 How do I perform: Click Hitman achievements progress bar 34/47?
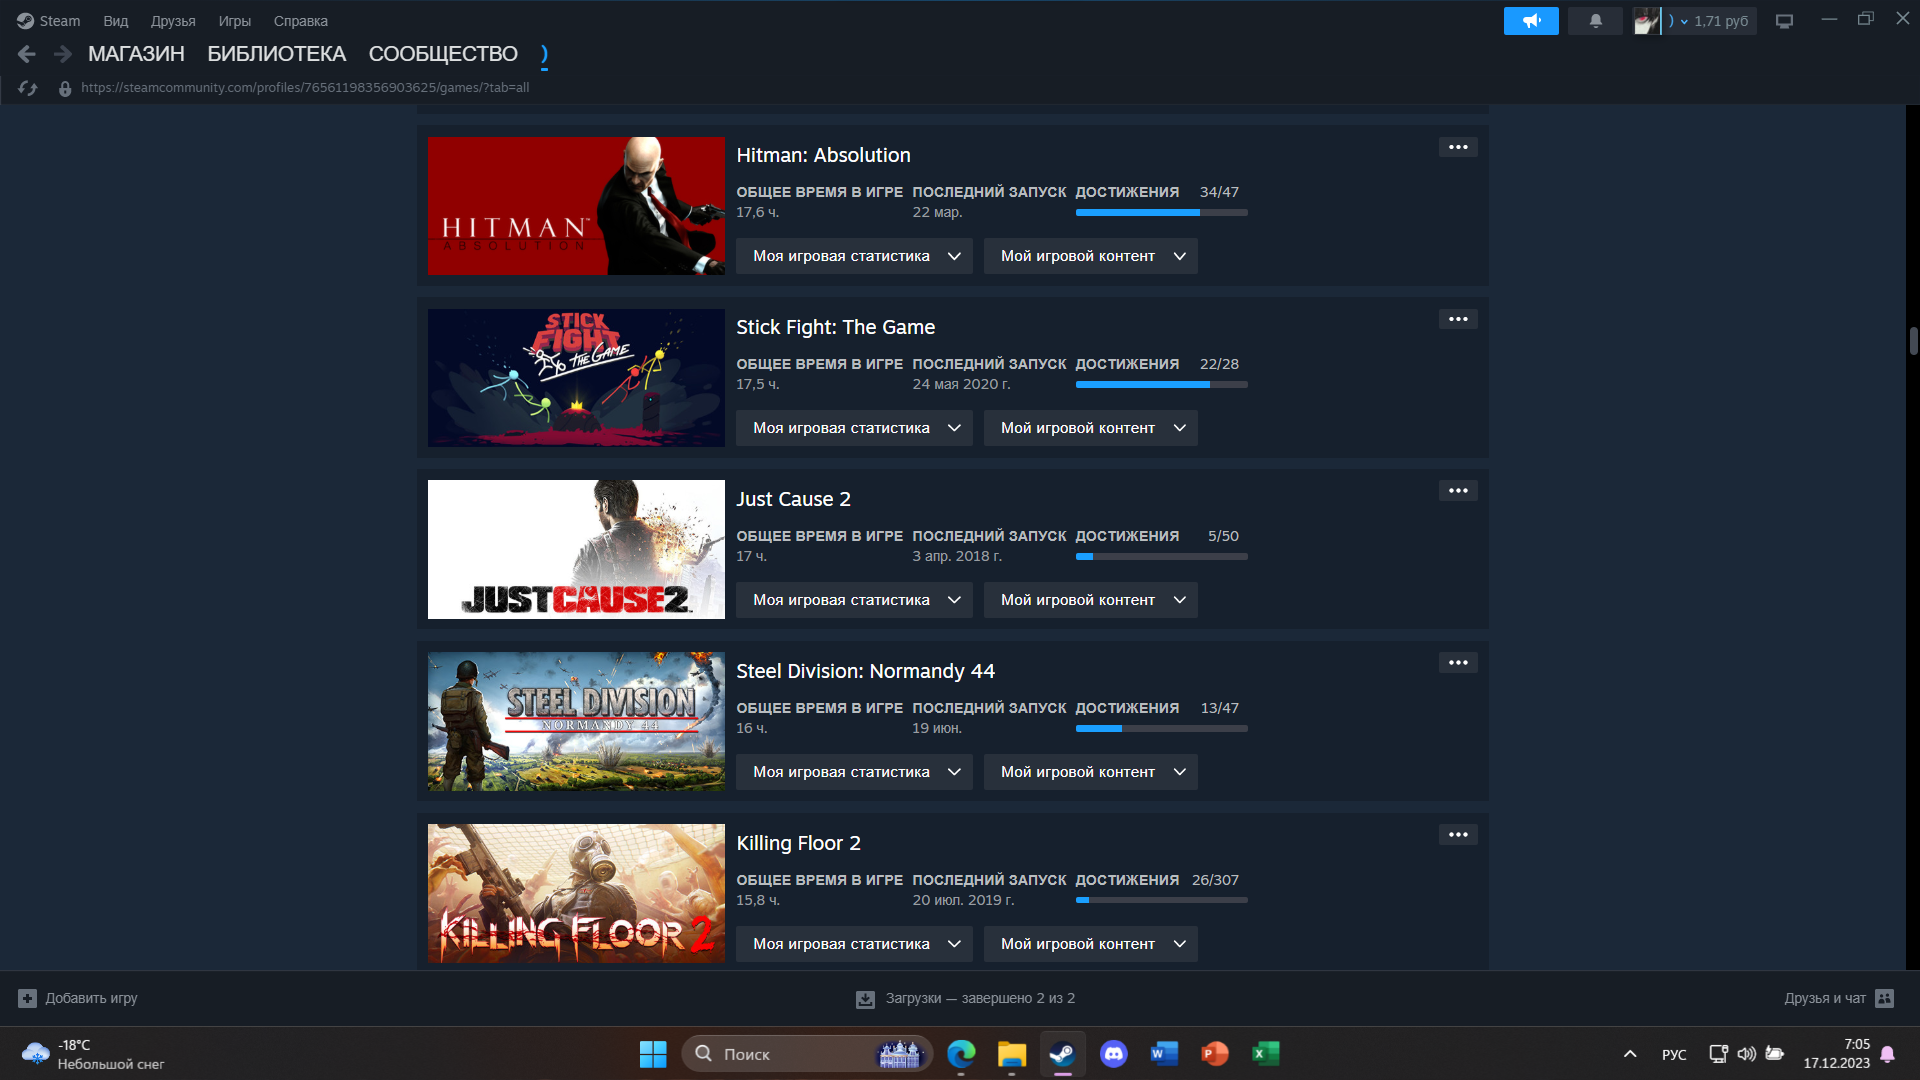1161,212
